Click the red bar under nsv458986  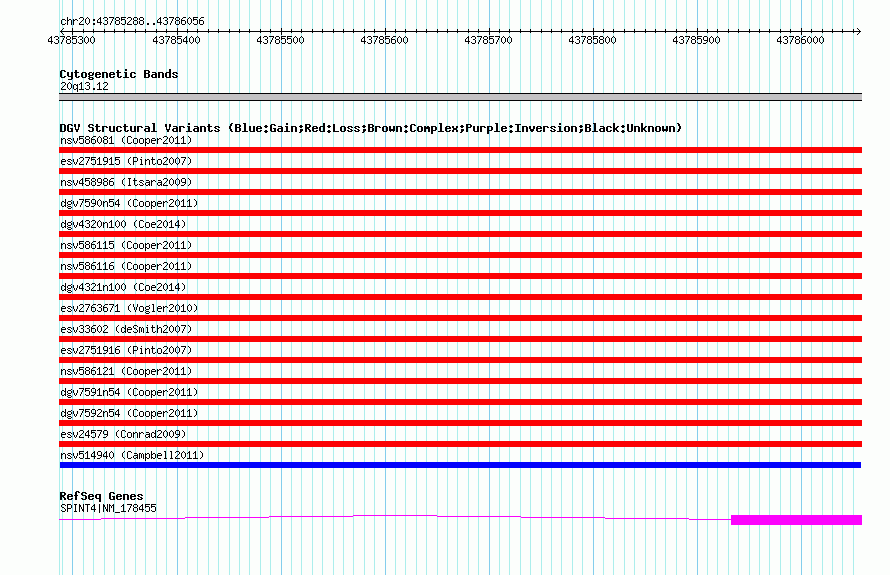[x=460, y=192]
